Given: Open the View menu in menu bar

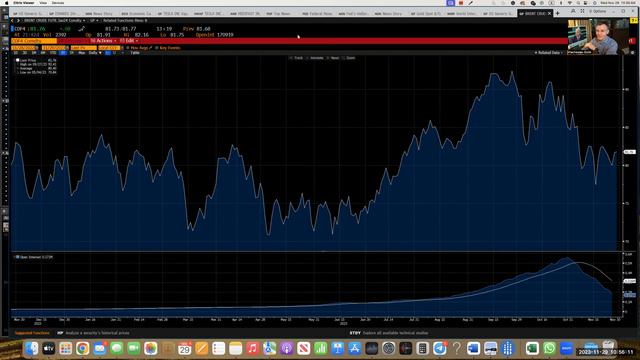Looking at the screenshot, I should (43, 3).
